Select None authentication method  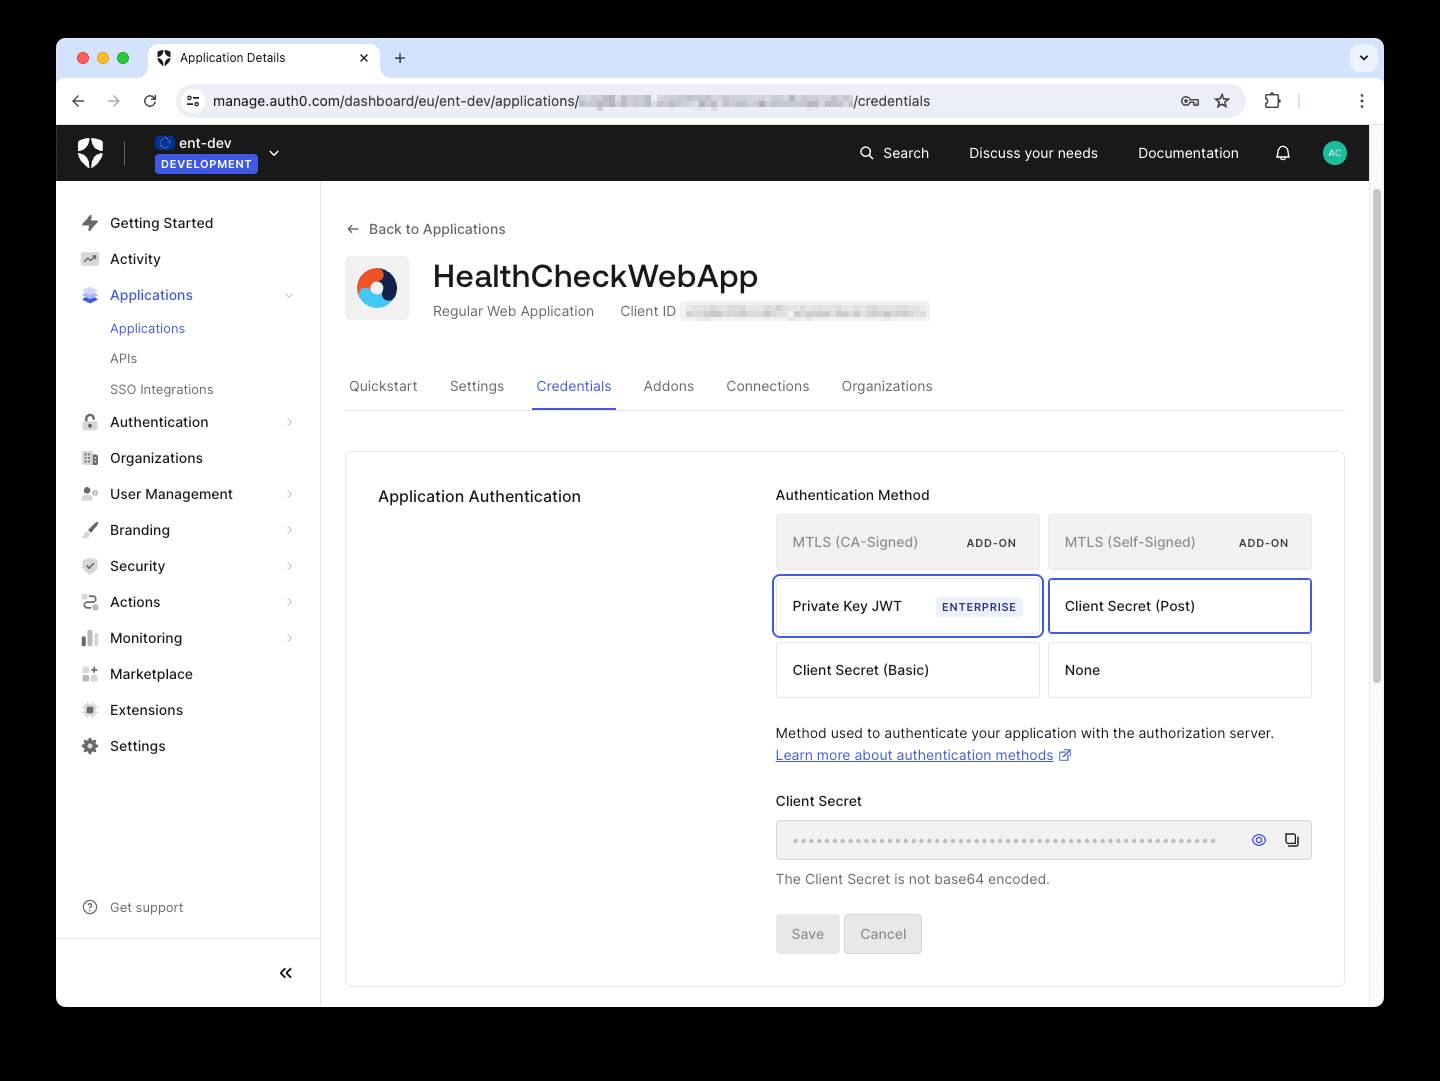click(1180, 670)
